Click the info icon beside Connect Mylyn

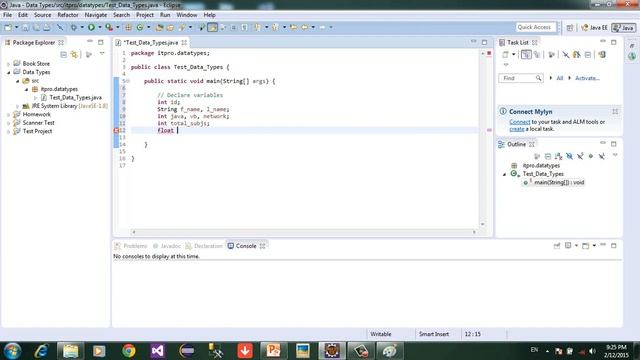tap(503, 111)
